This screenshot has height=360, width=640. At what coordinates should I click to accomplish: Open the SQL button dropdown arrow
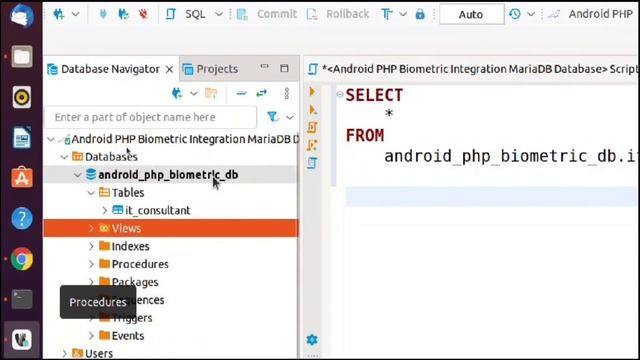(219, 14)
